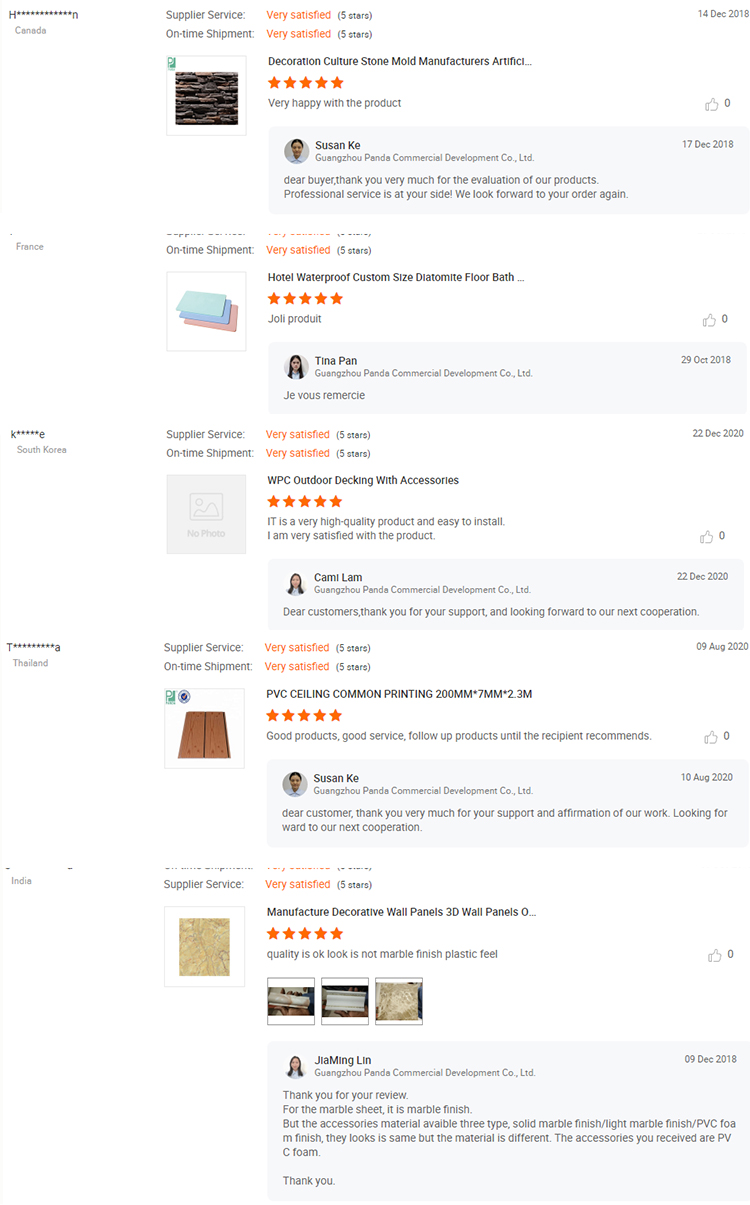Click Tina Pan's profile avatar
This screenshot has width=750, height=1205.
[x=296, y=367]
